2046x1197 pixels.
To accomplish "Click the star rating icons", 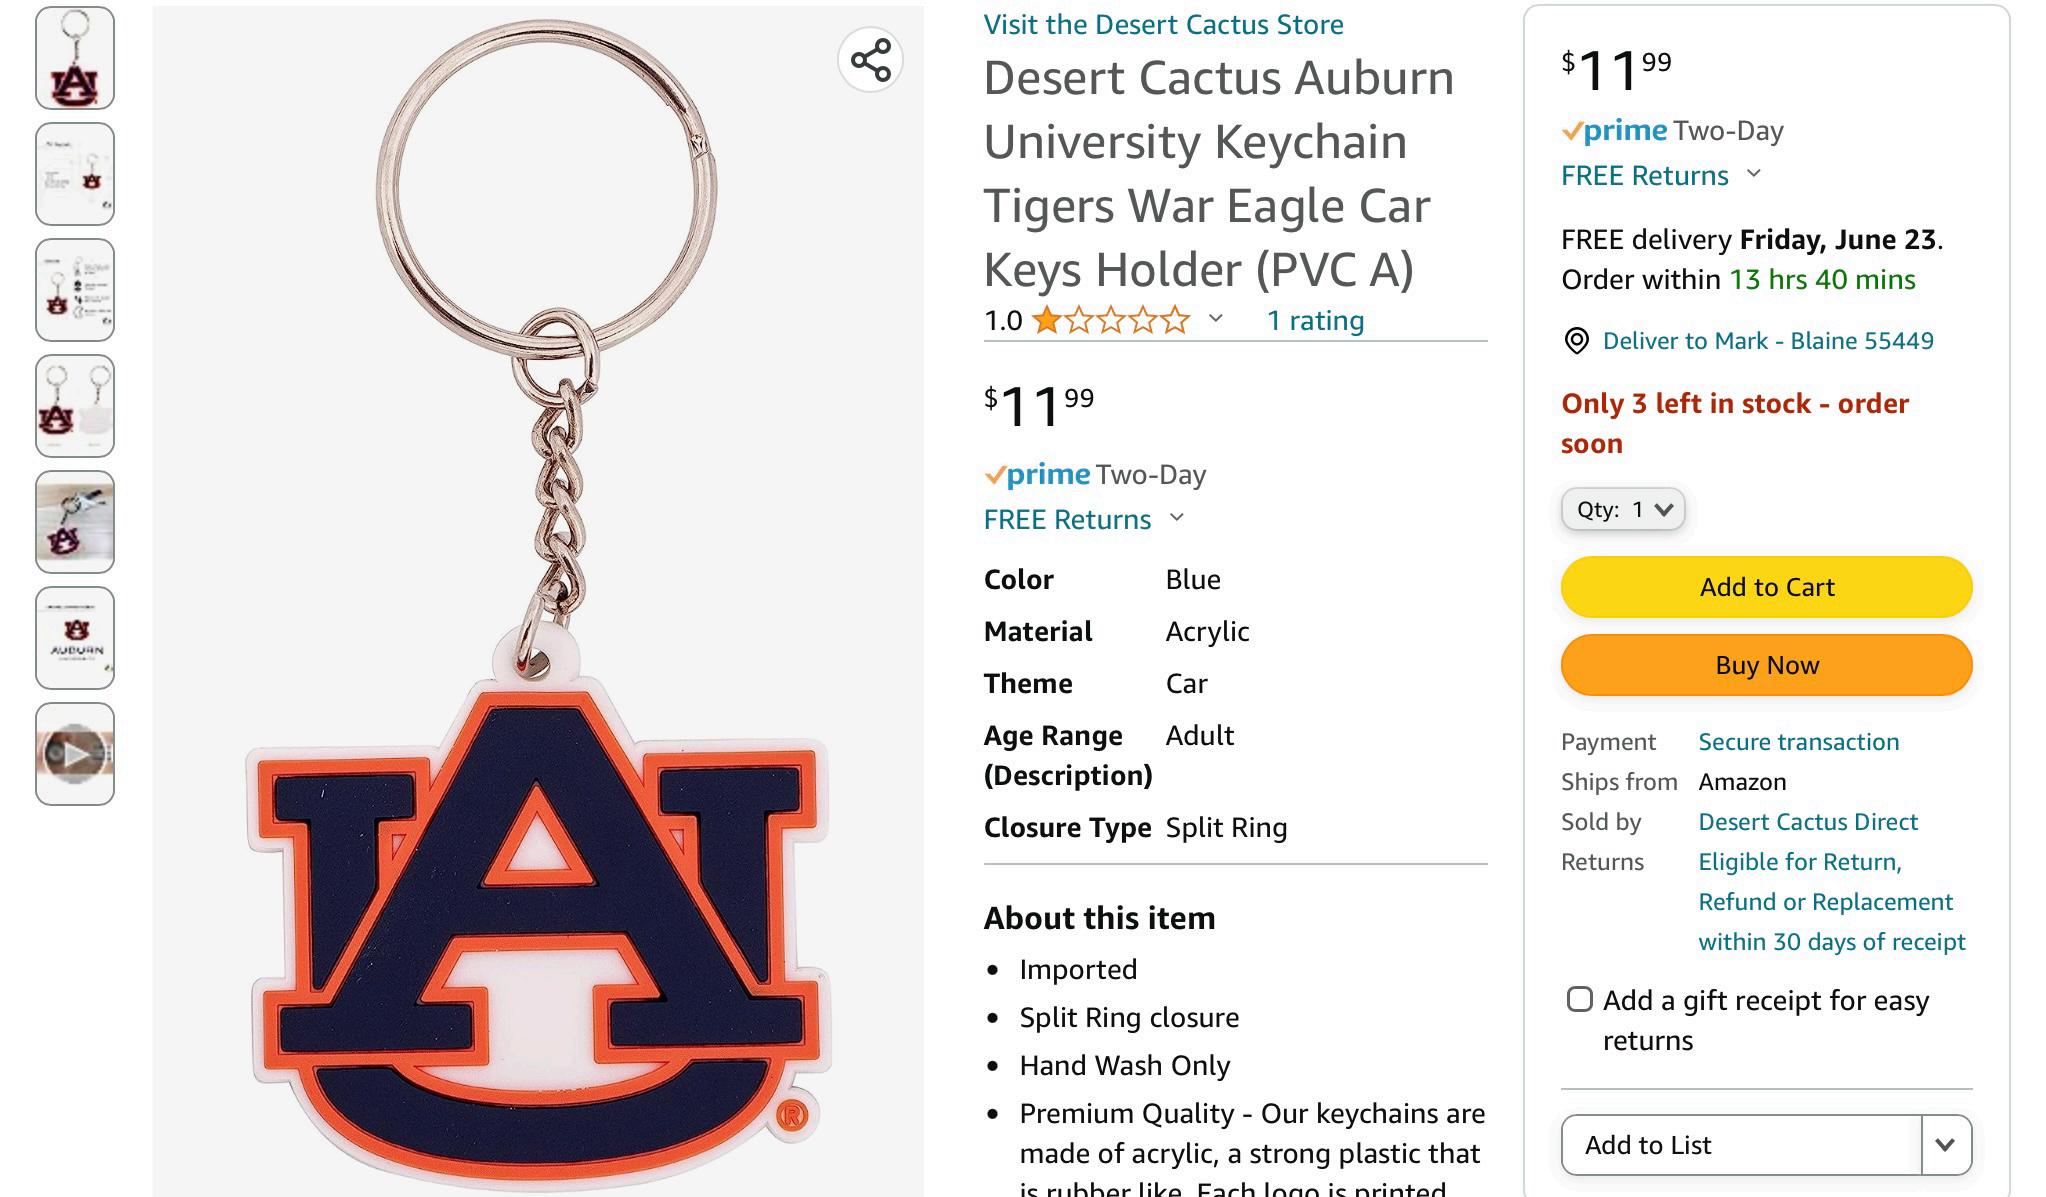I will 1111,321.
